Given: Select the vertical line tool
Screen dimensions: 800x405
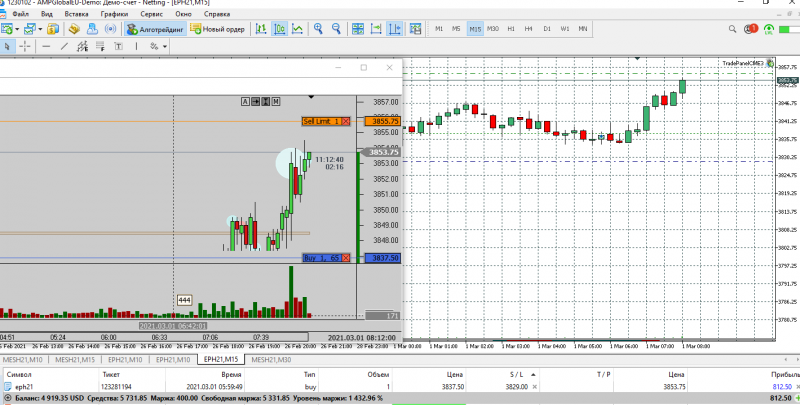Looking at the screenshot, I should 136,46.
